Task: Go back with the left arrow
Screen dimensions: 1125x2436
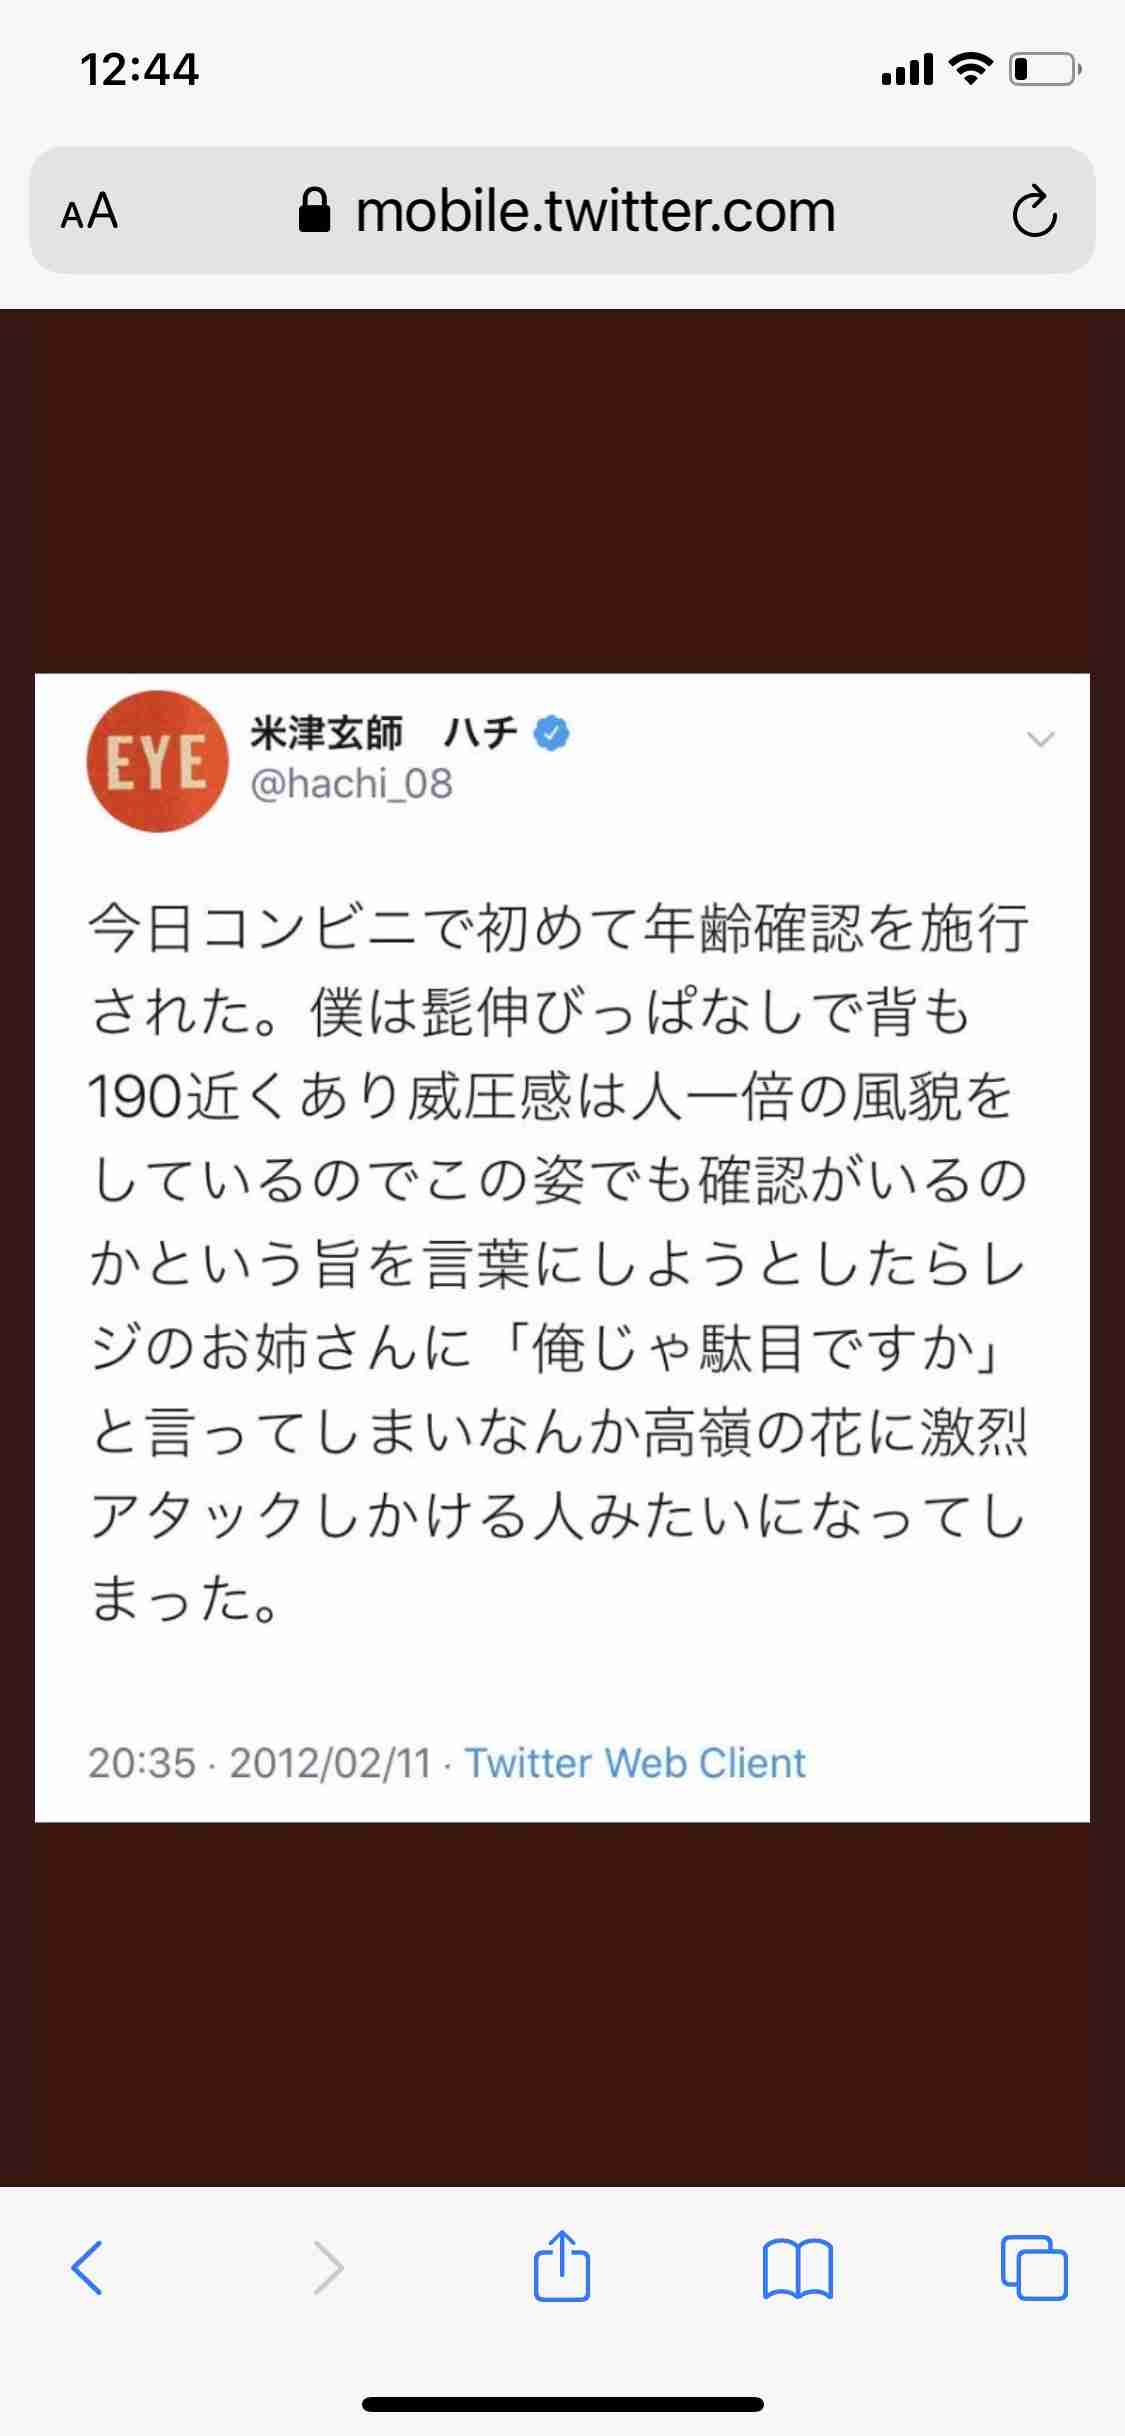Action: [x=87, y=2267]
